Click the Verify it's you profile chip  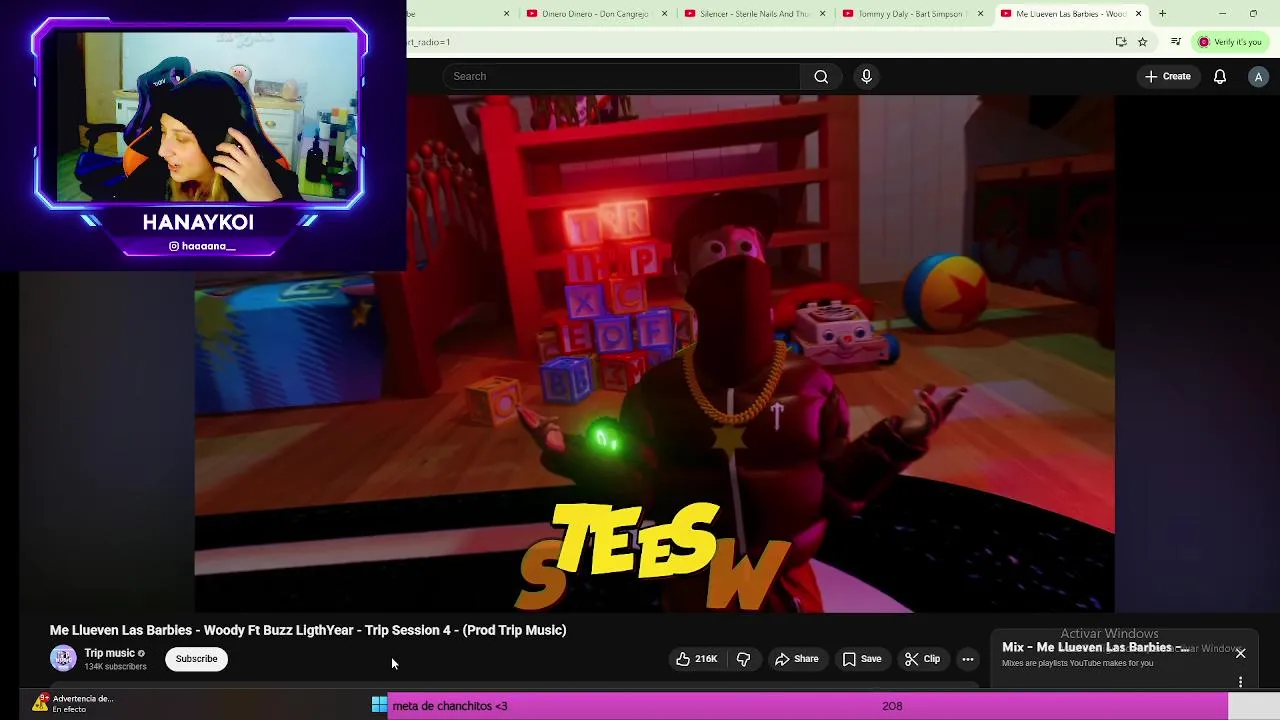(1230, 42)
